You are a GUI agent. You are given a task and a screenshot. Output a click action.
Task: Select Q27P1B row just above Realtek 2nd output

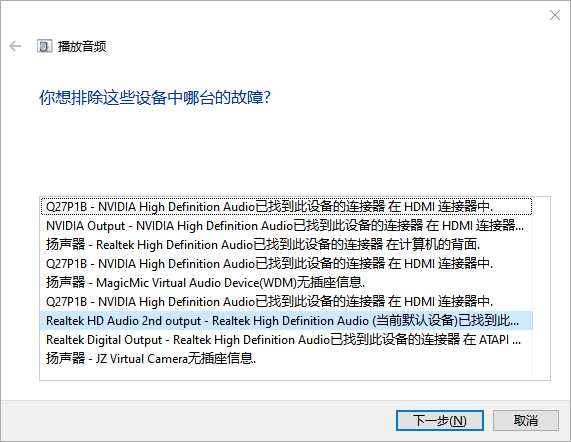[x=286, y=301]
